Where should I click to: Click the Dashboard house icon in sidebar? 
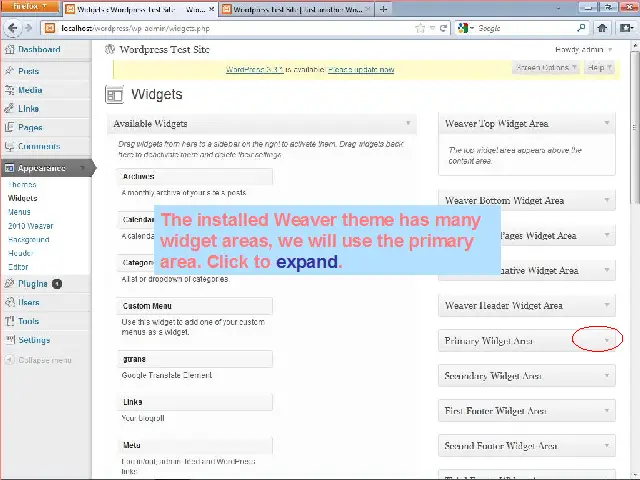(10, 49)
